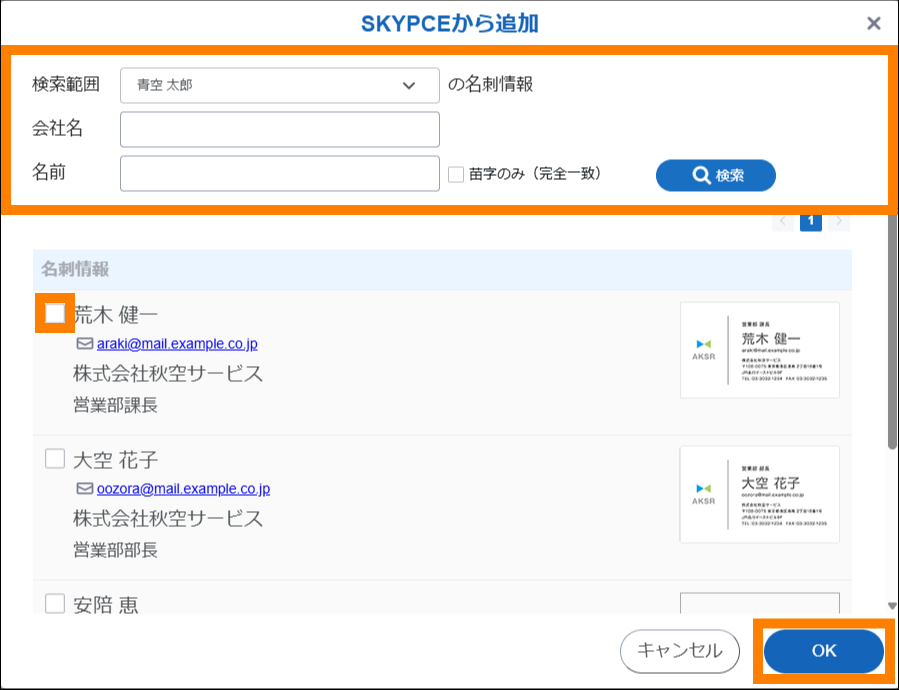Go to page 1 of results
Image resolution: width=899 pixels, height=690 pixels.
[x=810, y=221]
